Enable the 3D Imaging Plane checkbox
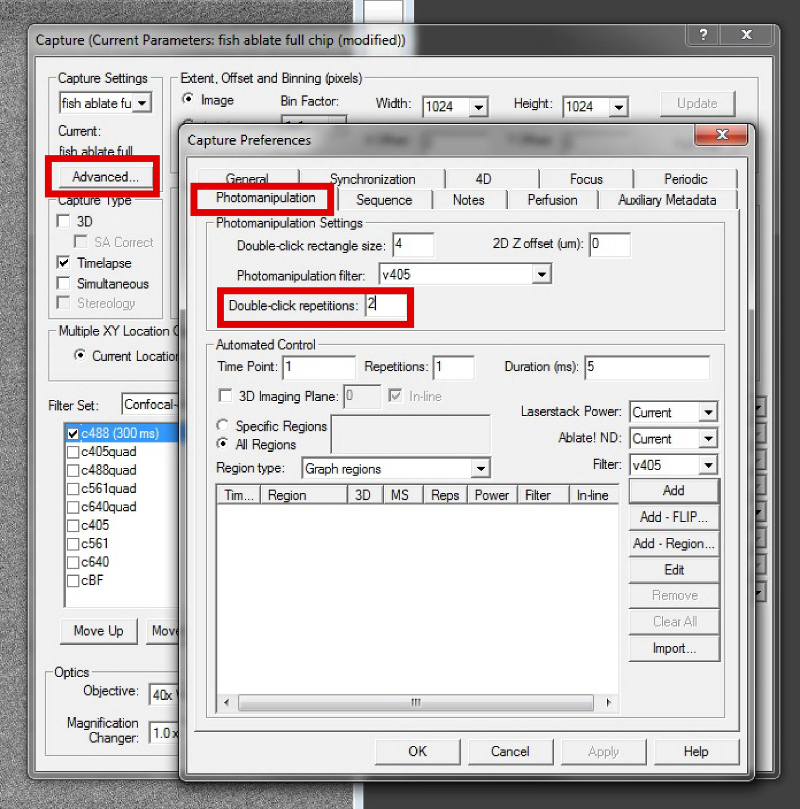 tap(225, 396)
